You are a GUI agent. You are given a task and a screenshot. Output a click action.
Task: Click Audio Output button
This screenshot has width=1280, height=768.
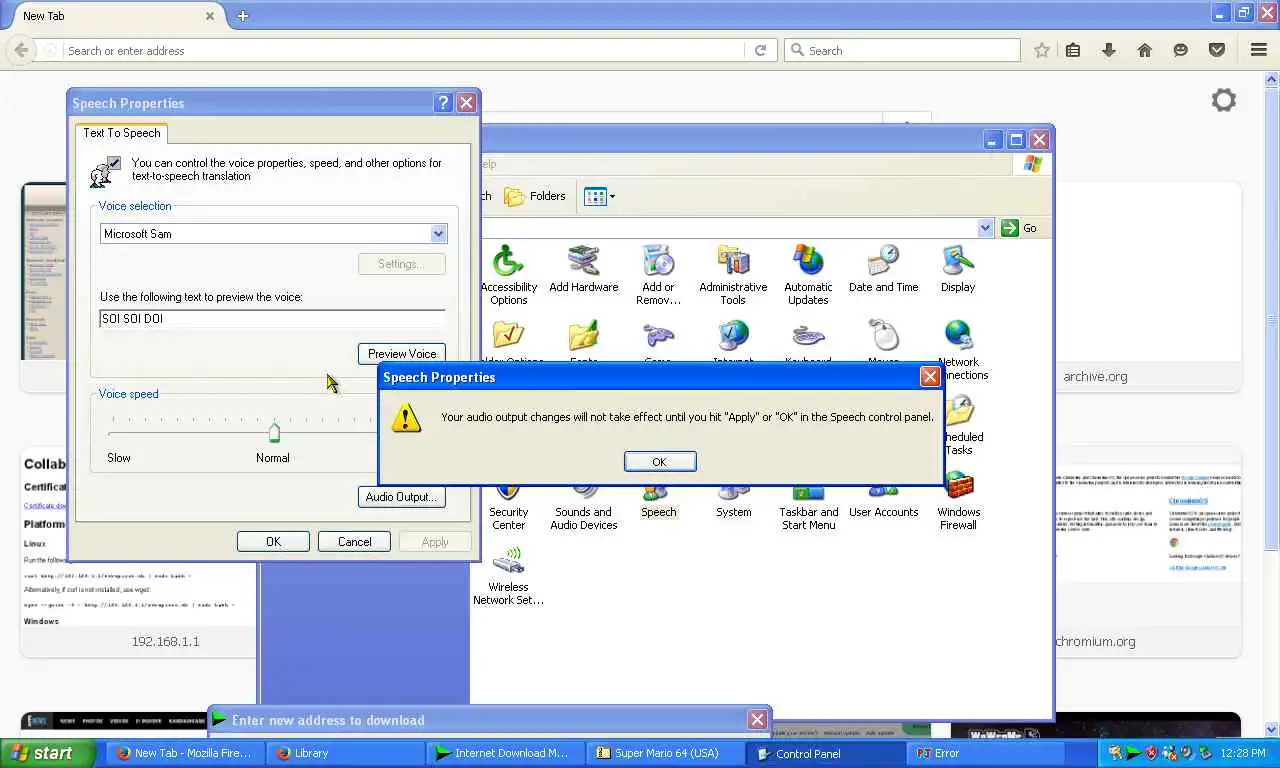[402, 497]
